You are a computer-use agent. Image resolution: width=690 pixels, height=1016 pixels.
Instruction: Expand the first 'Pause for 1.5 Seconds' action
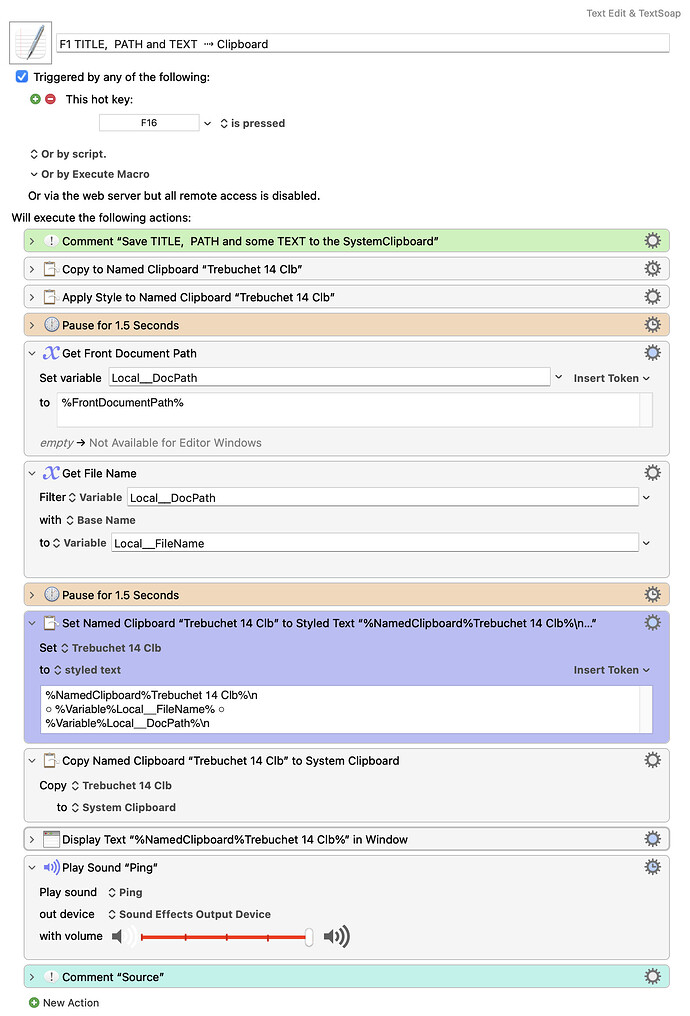tap(31, 325)
